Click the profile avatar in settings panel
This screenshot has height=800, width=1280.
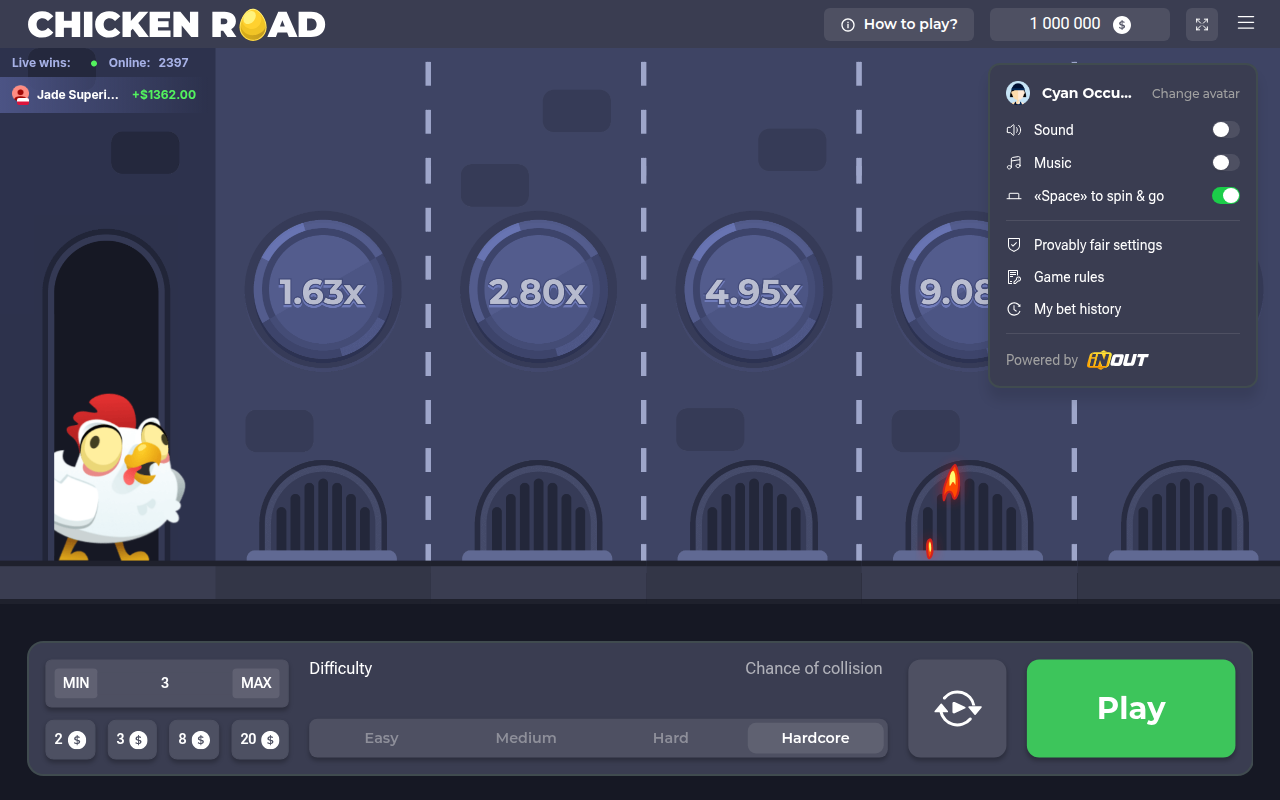pos(1018,93)
